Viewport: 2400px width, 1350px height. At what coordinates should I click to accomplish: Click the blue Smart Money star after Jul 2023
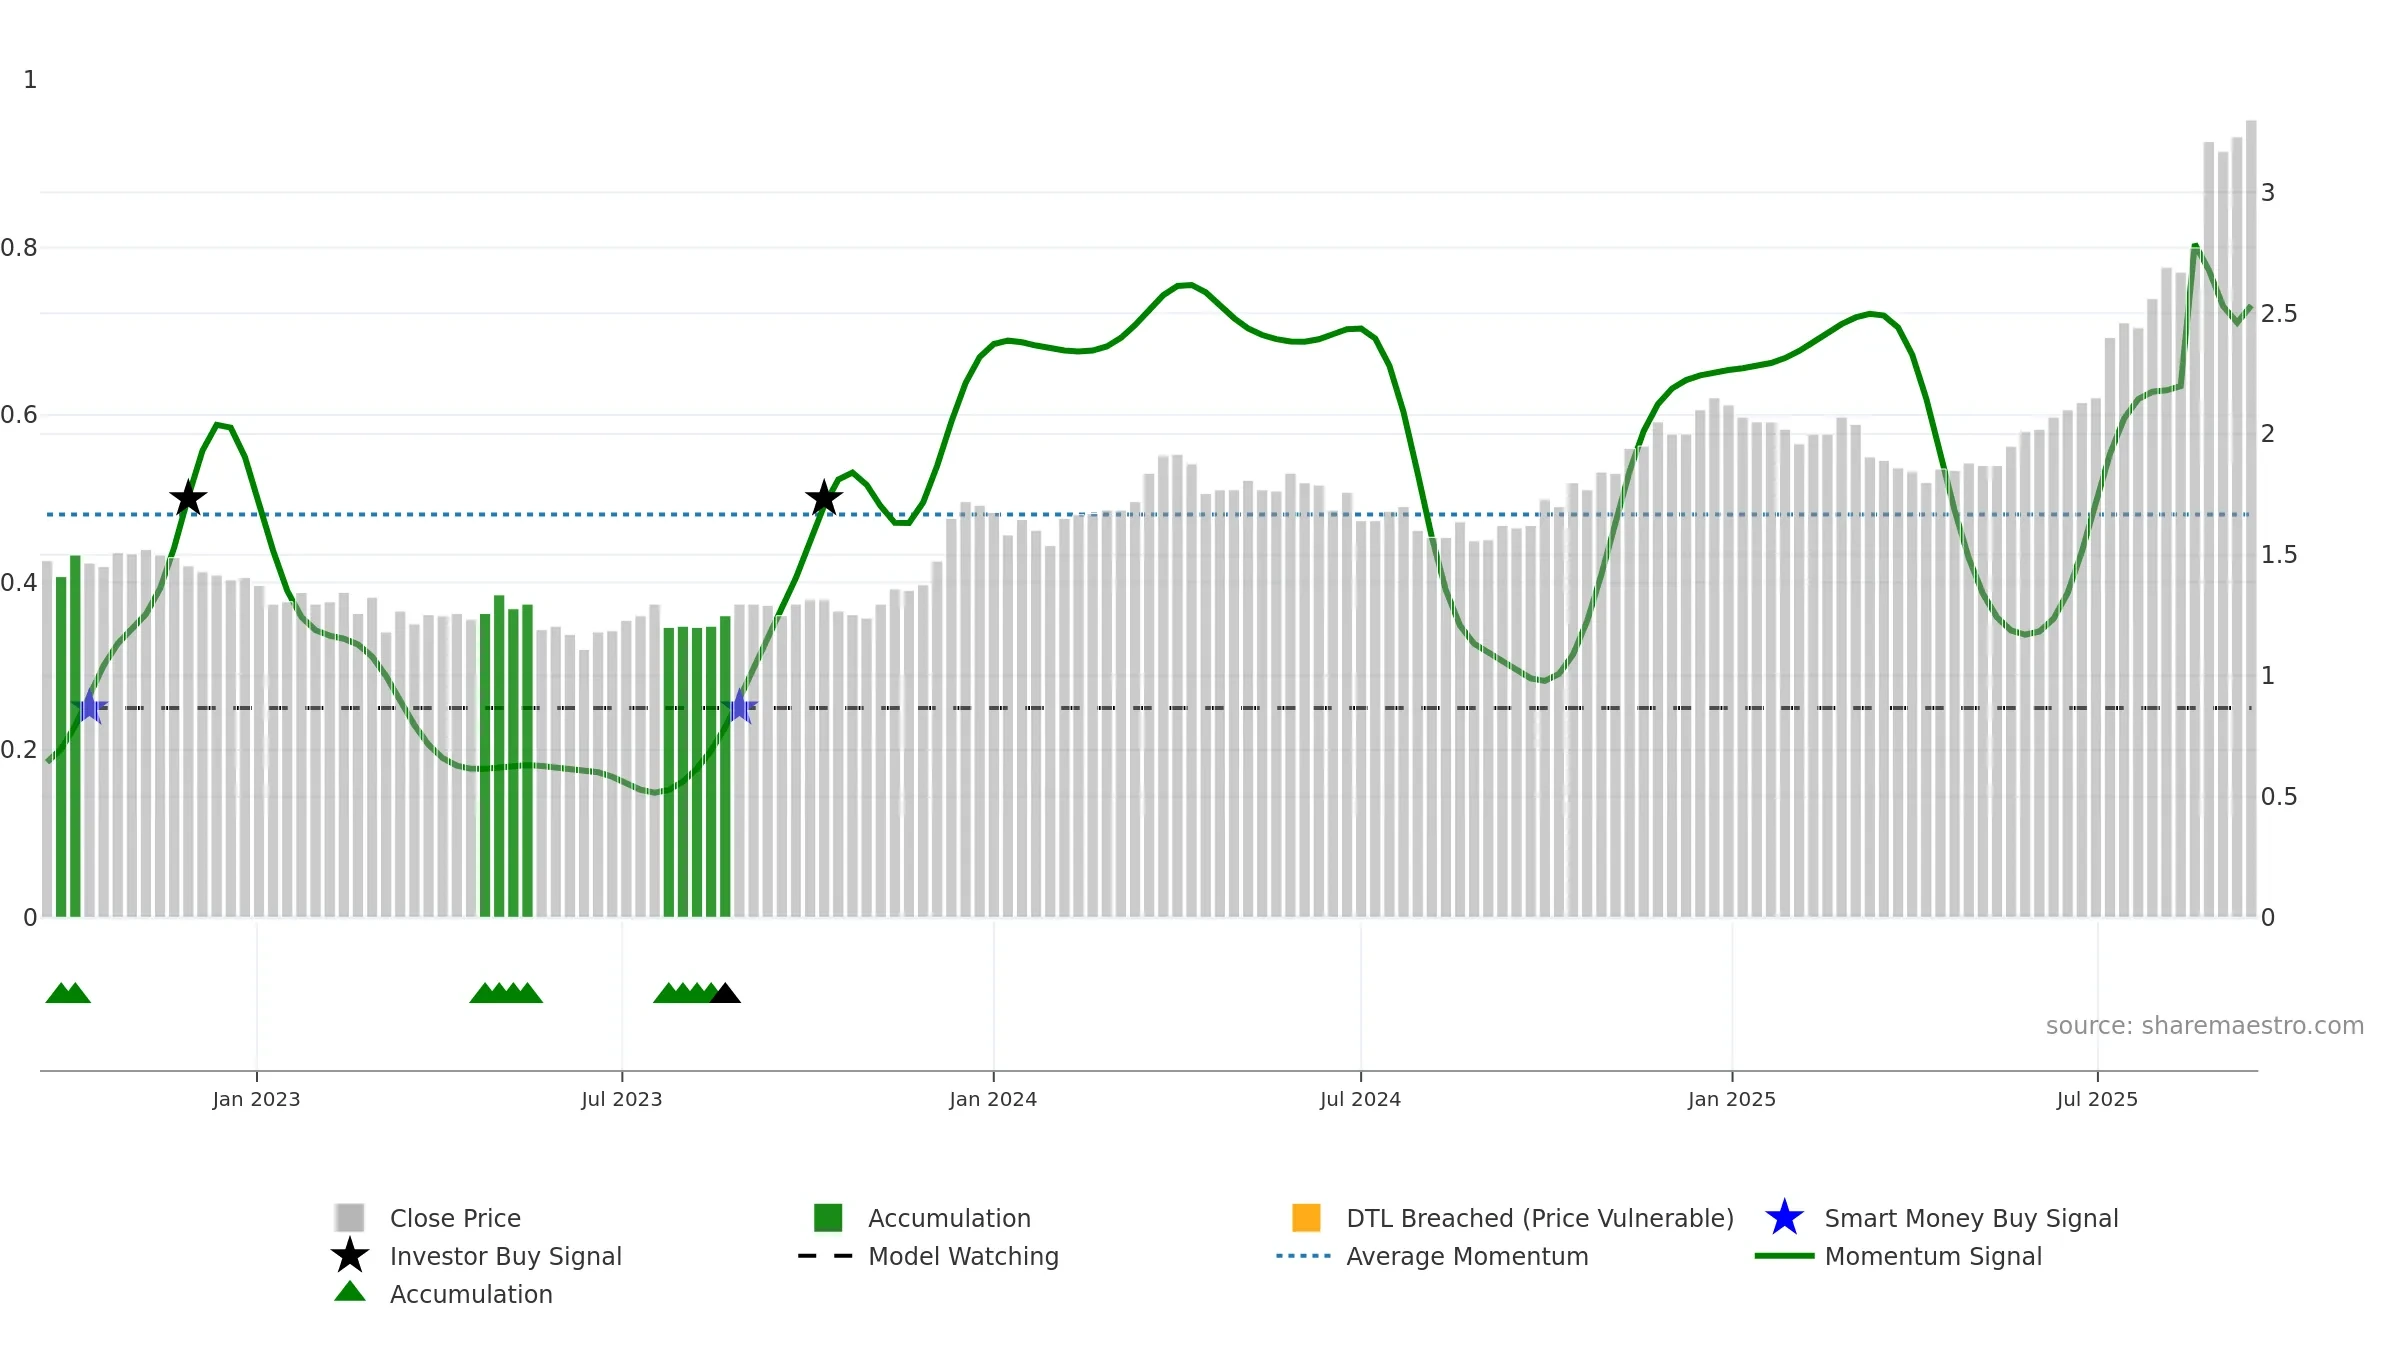pyautogui.click(x=740, y=706)
